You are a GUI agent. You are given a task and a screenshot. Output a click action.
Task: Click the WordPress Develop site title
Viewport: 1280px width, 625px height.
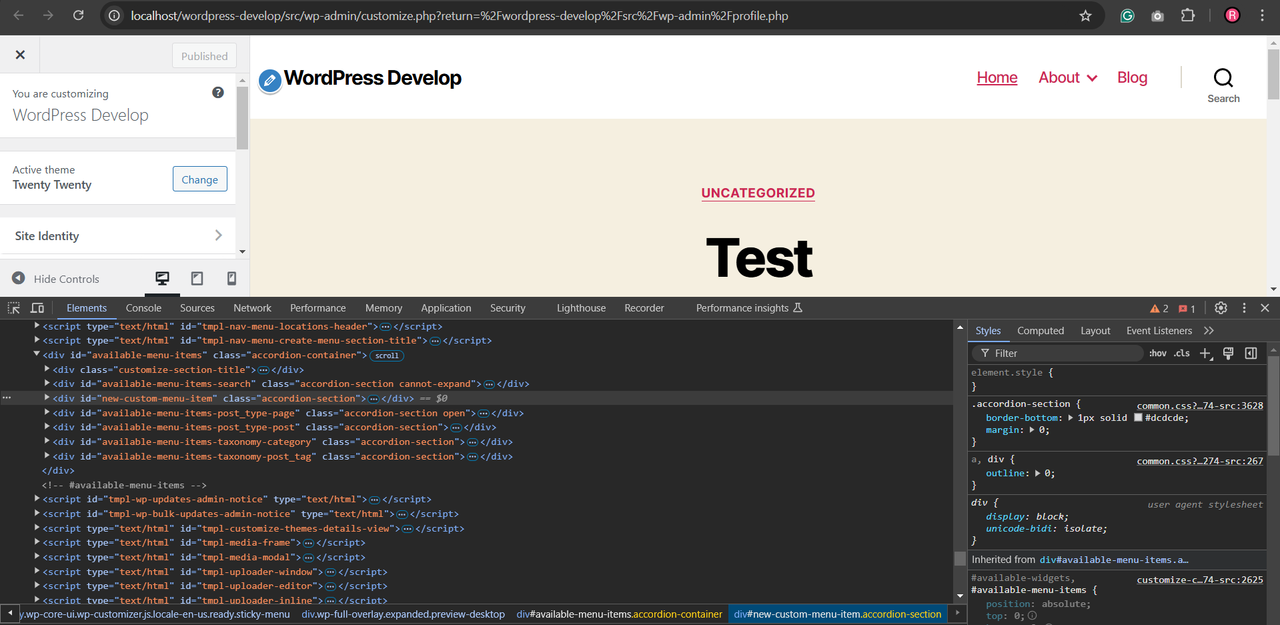click(x=373, y=78)
